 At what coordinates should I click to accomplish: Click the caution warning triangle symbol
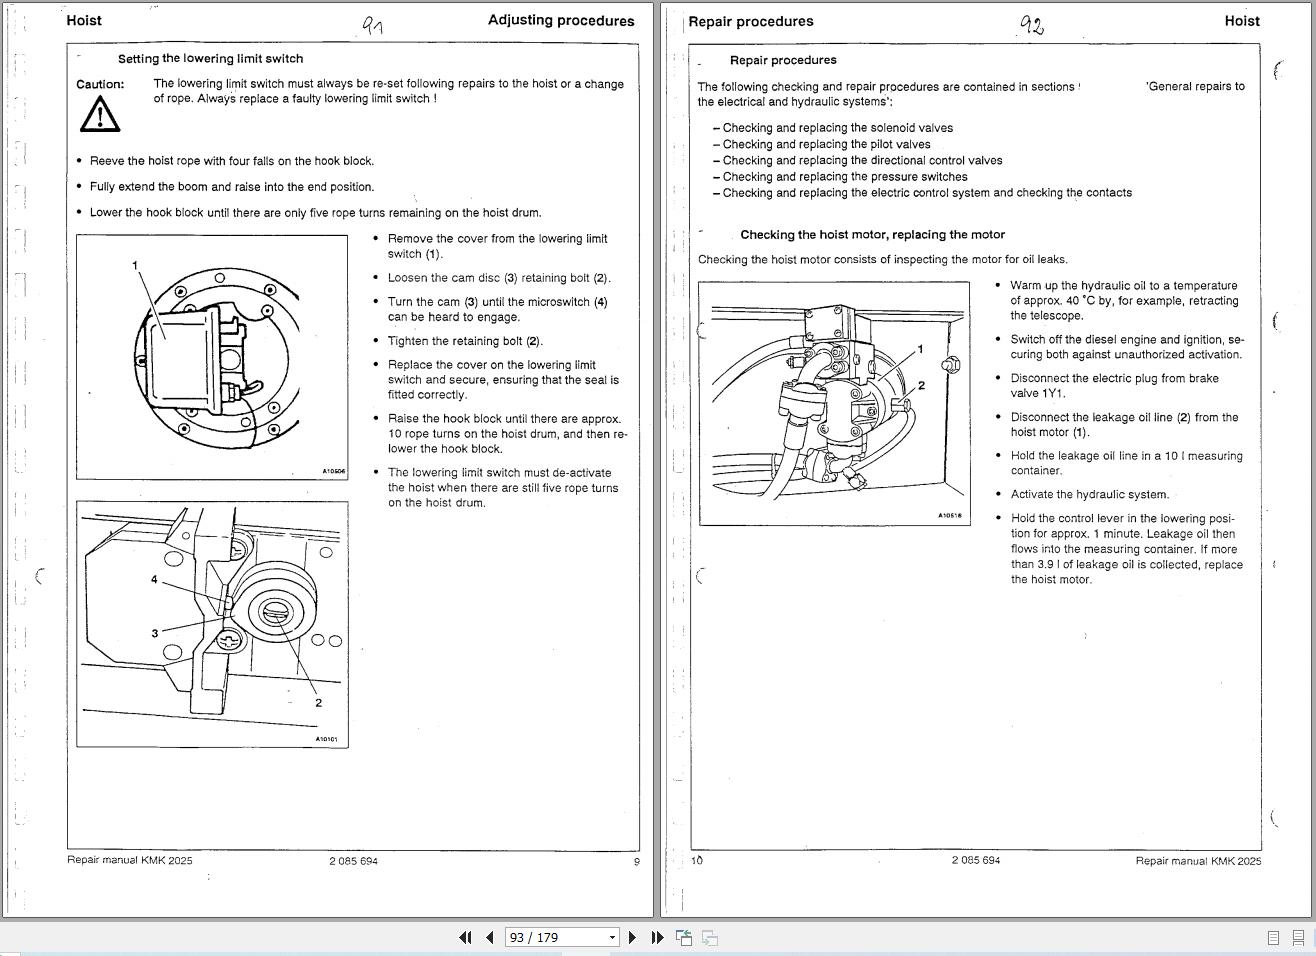coord(99,114)
